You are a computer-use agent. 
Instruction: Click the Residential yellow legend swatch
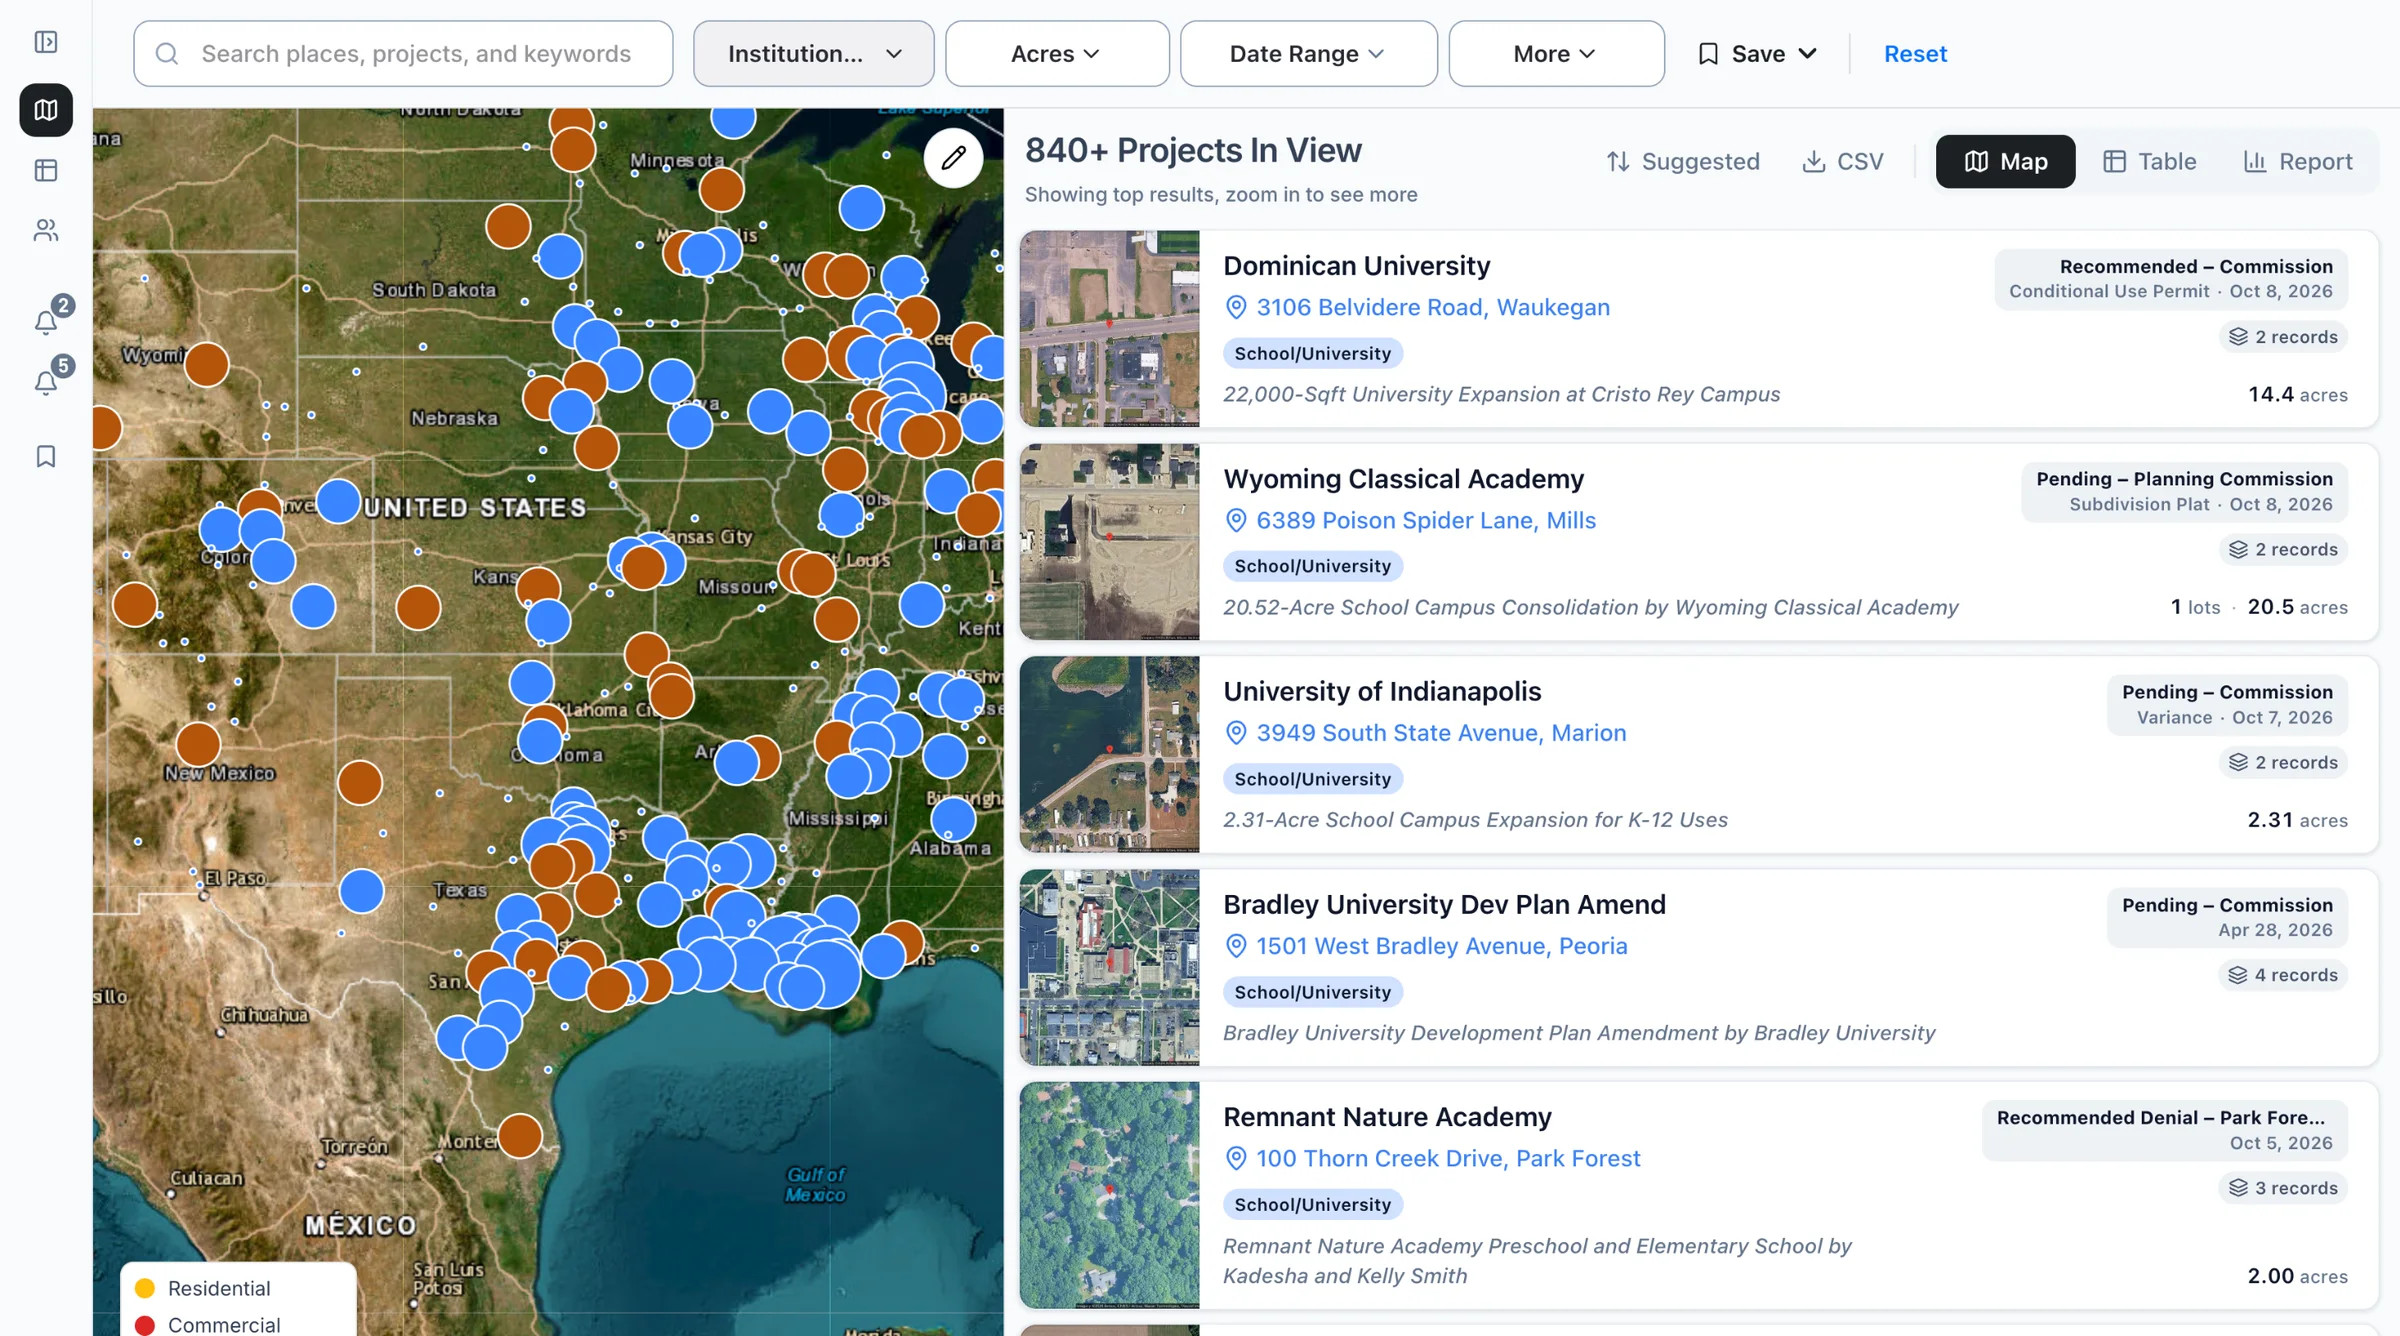[145, 1288]
